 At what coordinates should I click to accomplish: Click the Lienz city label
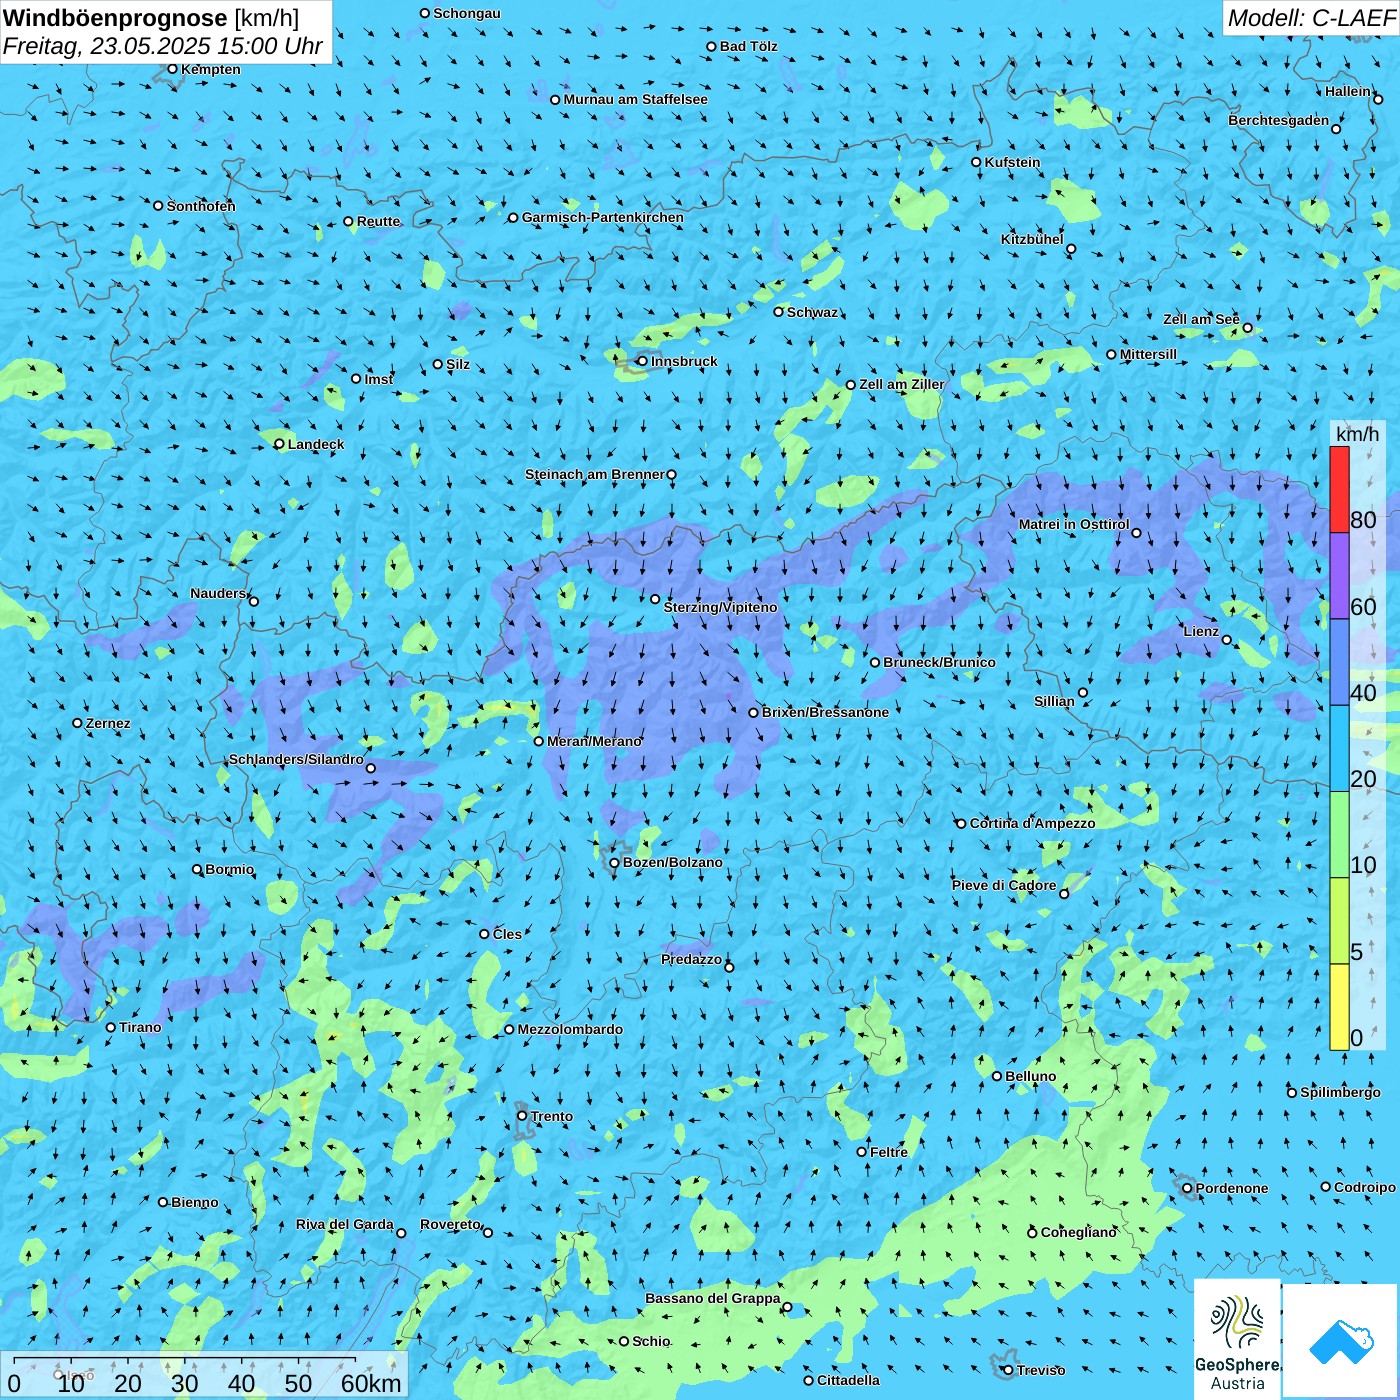coord(1201,631)
